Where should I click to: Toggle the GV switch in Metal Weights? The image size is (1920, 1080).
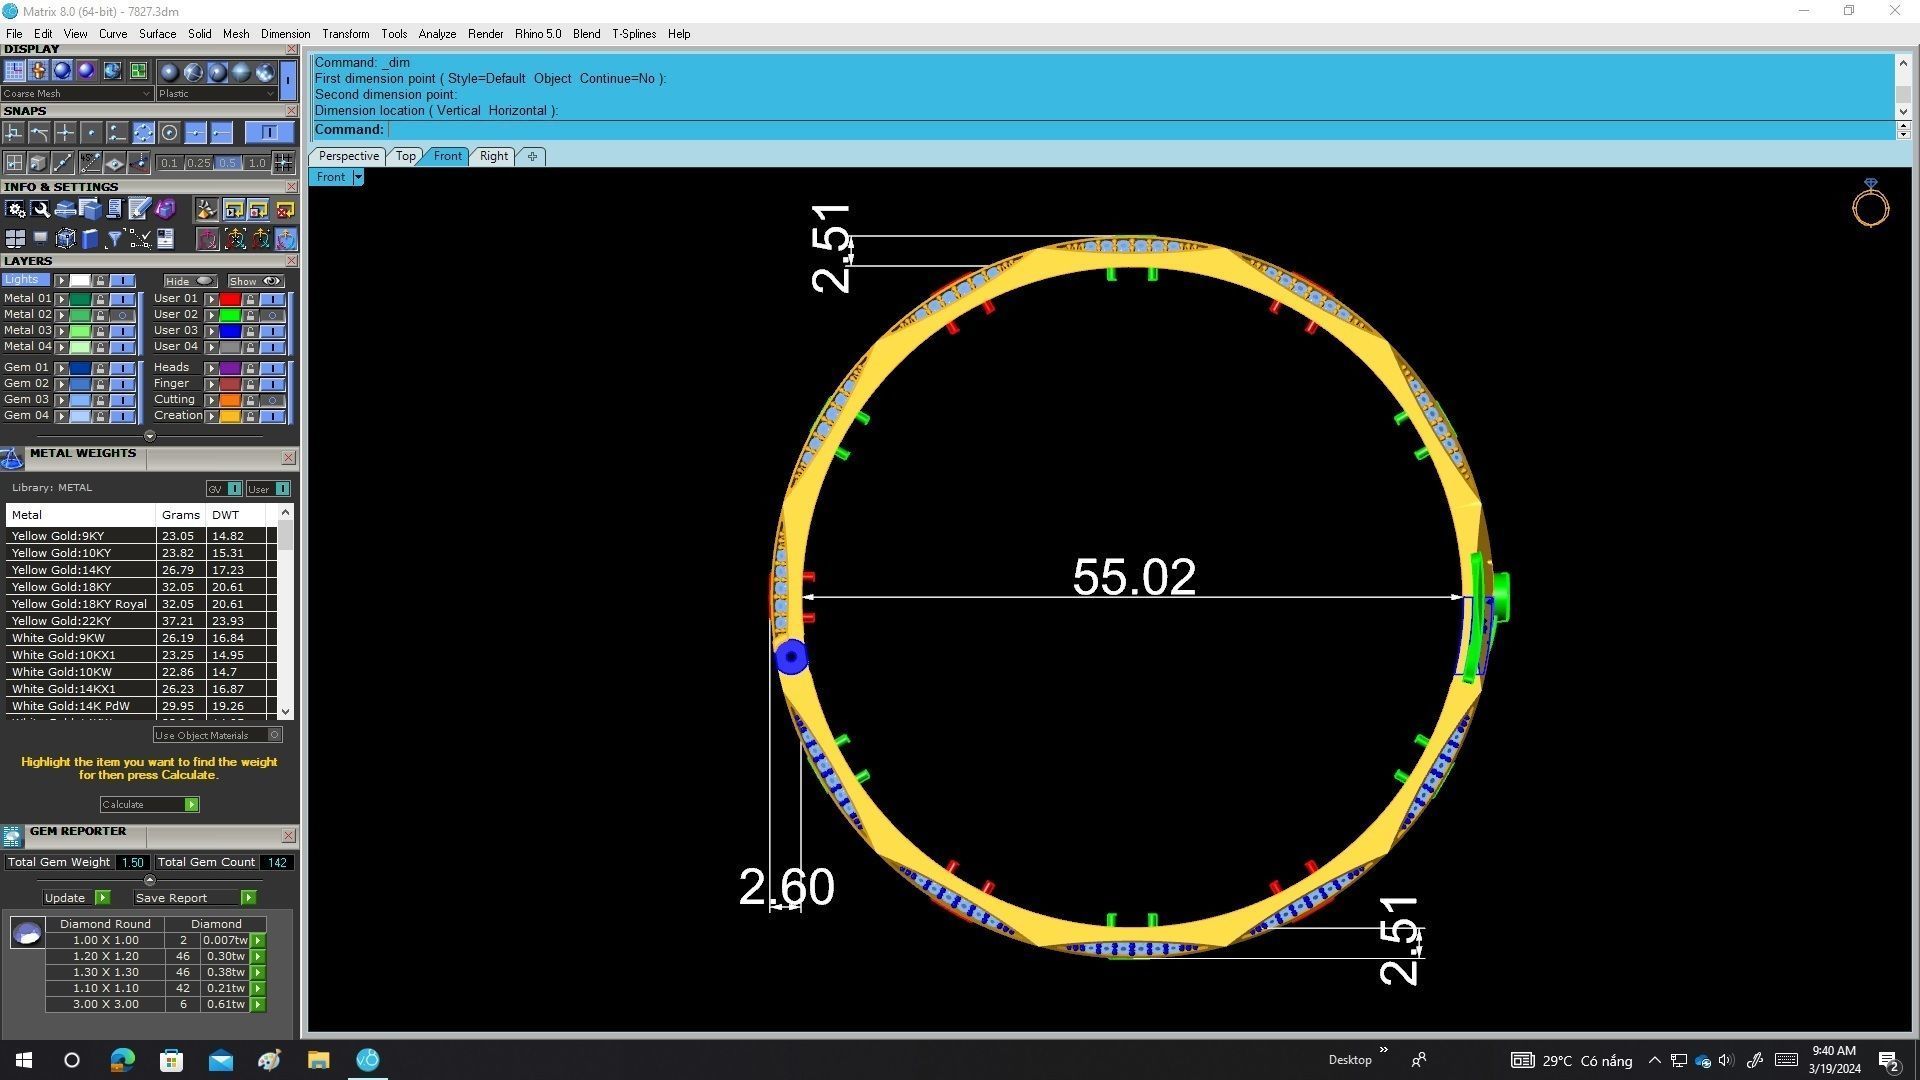pos(224,489)
